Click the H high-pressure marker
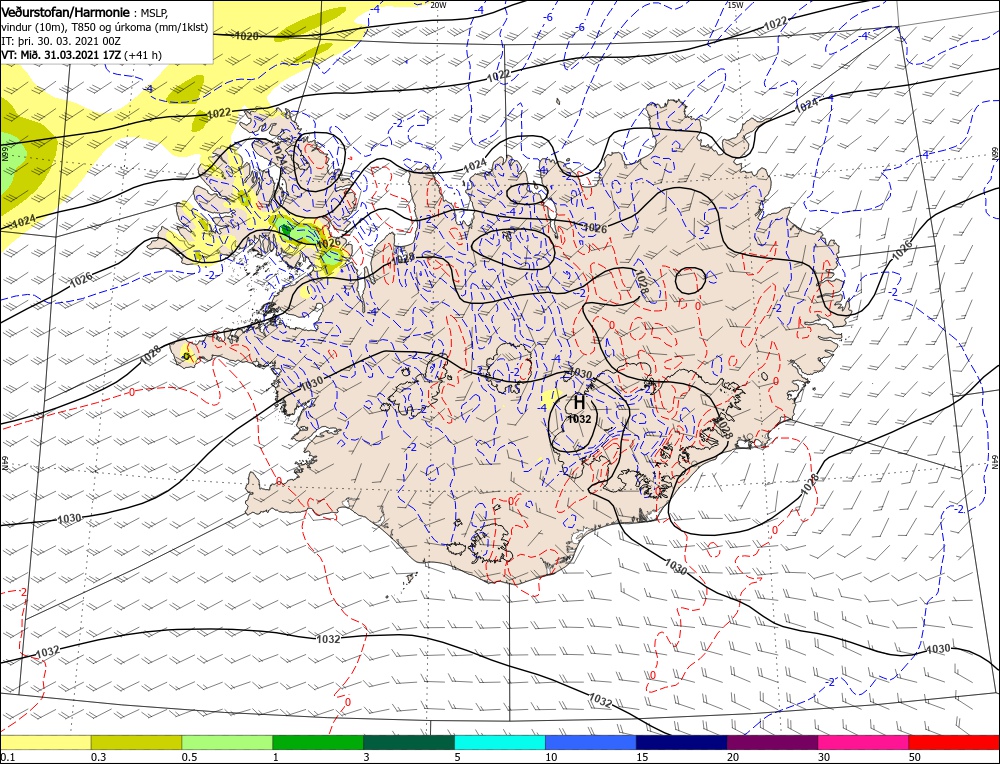 579,402
